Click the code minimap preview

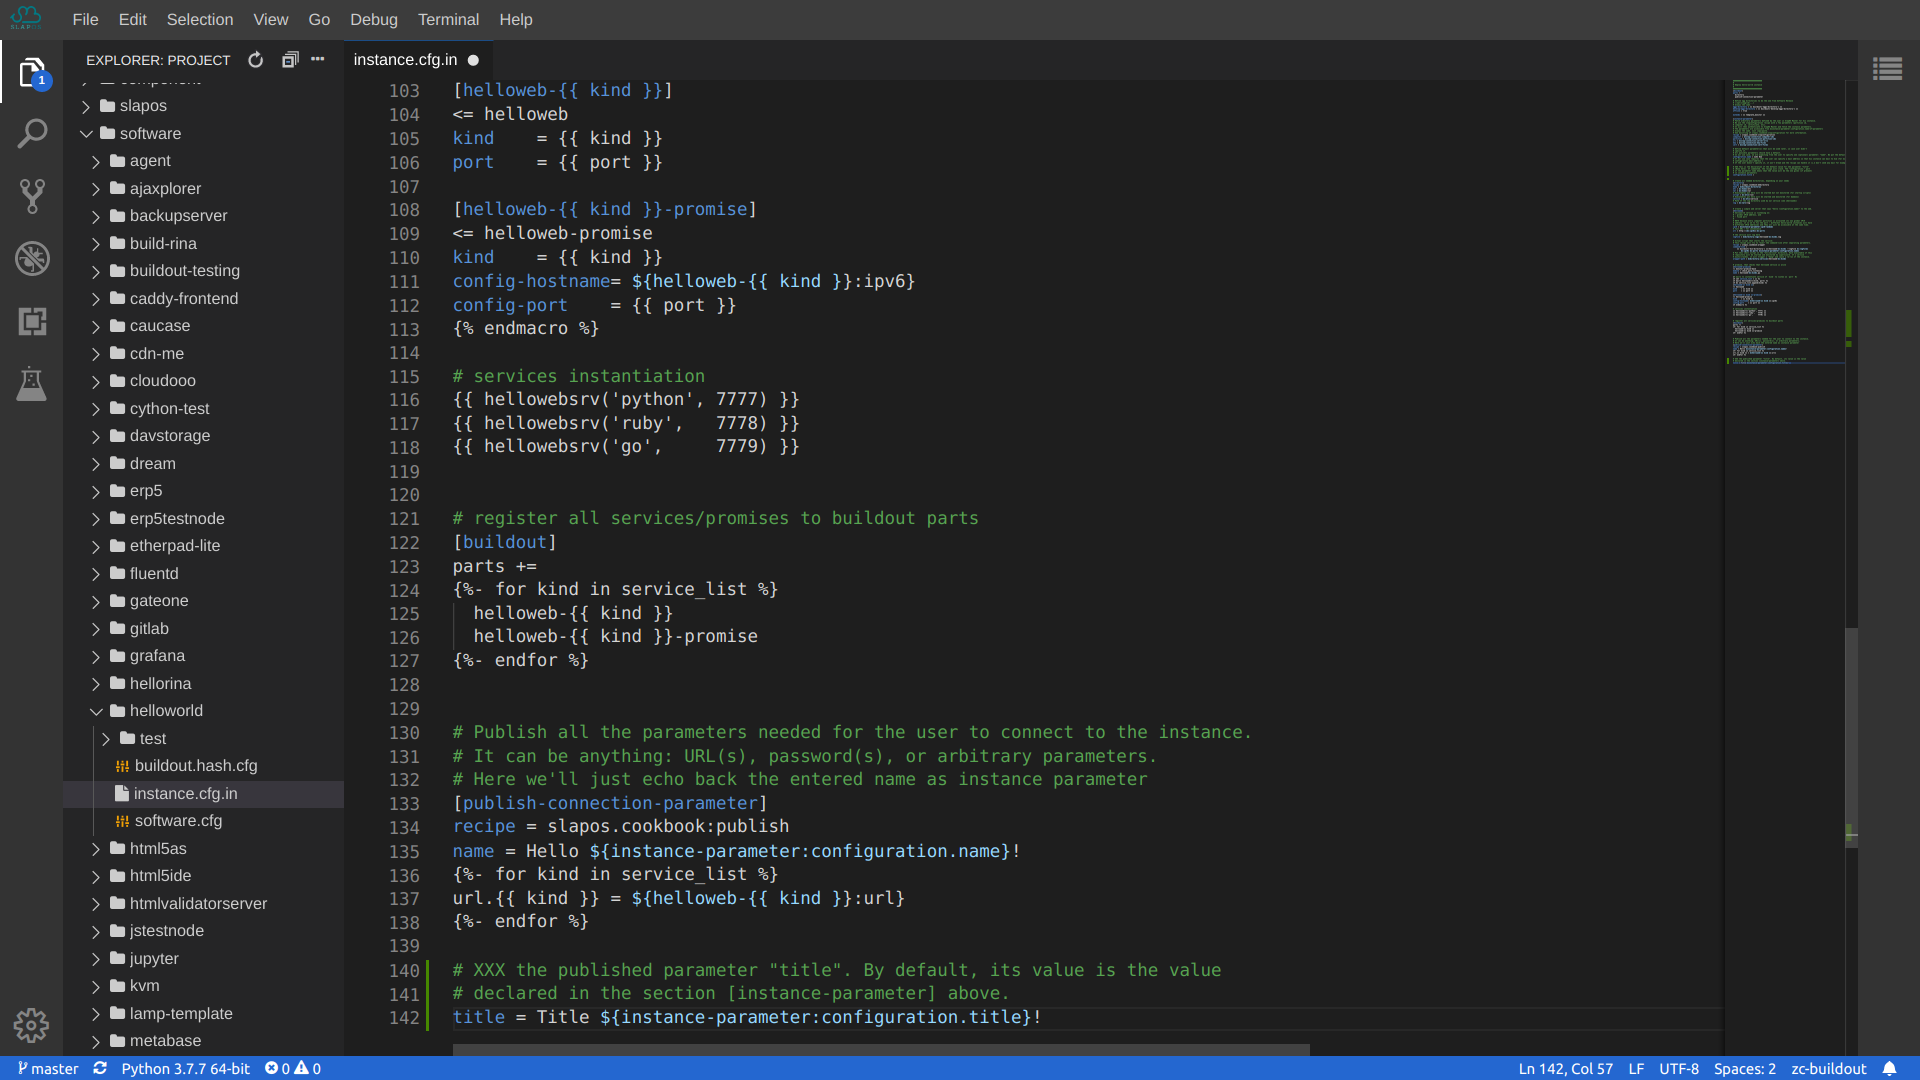pos(1787,222)
